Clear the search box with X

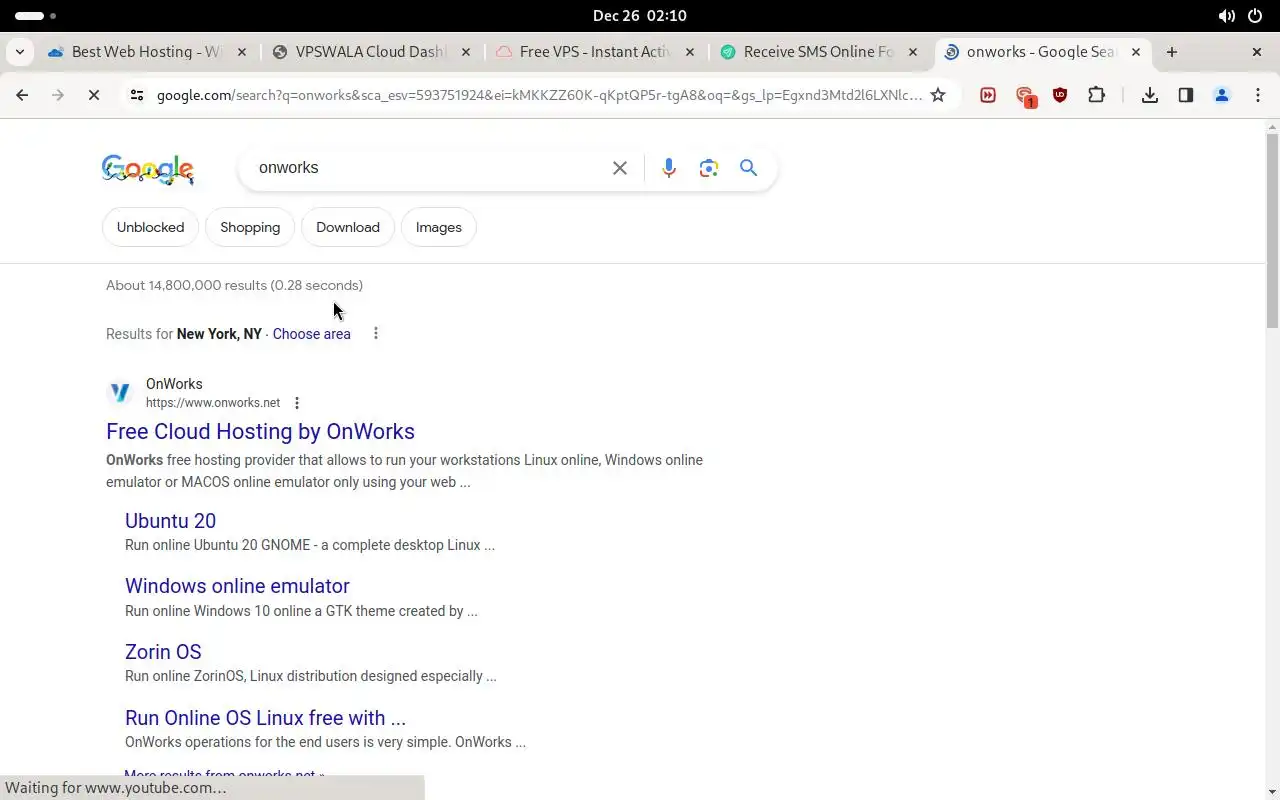(620, 168)
